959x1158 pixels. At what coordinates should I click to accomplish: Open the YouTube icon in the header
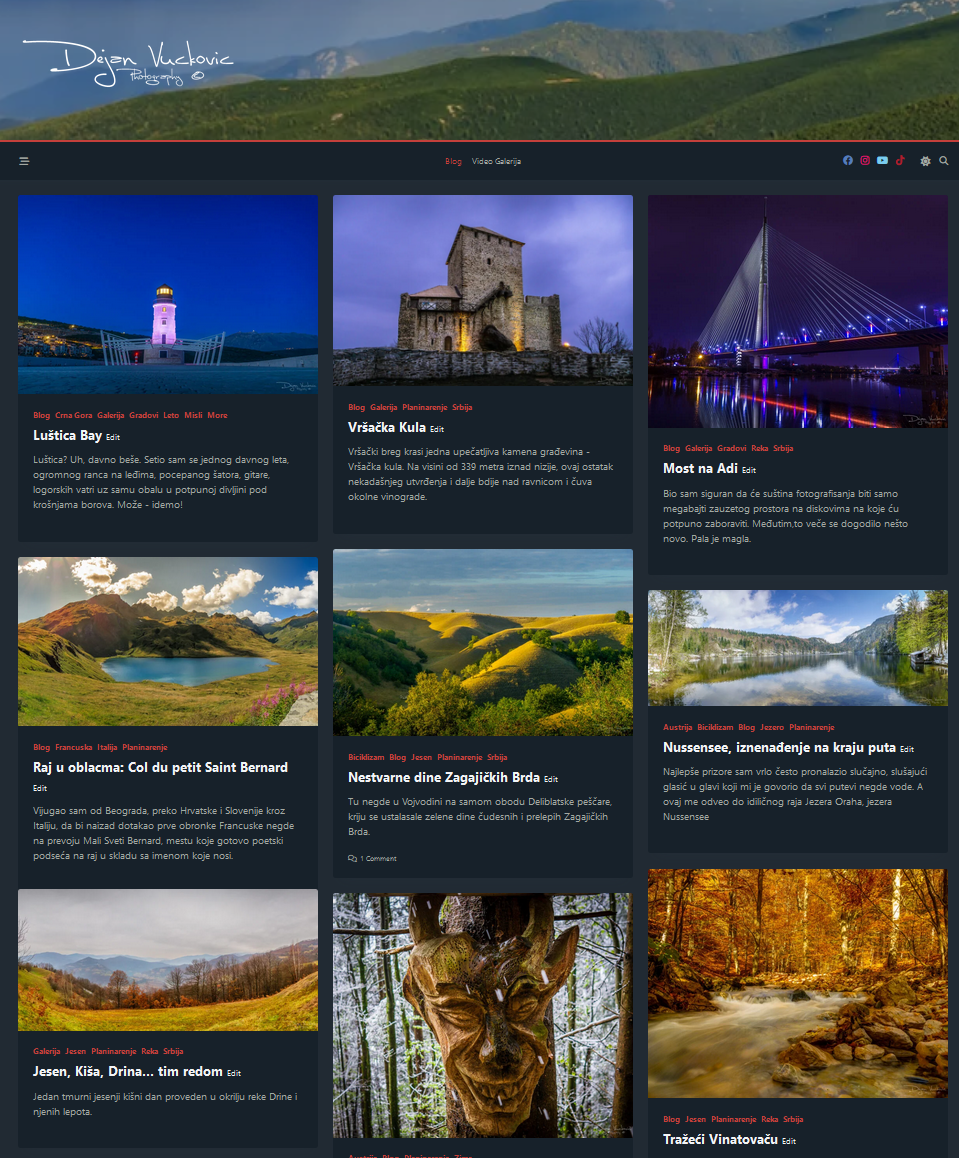pyautogui.click(x=881, y=160)
